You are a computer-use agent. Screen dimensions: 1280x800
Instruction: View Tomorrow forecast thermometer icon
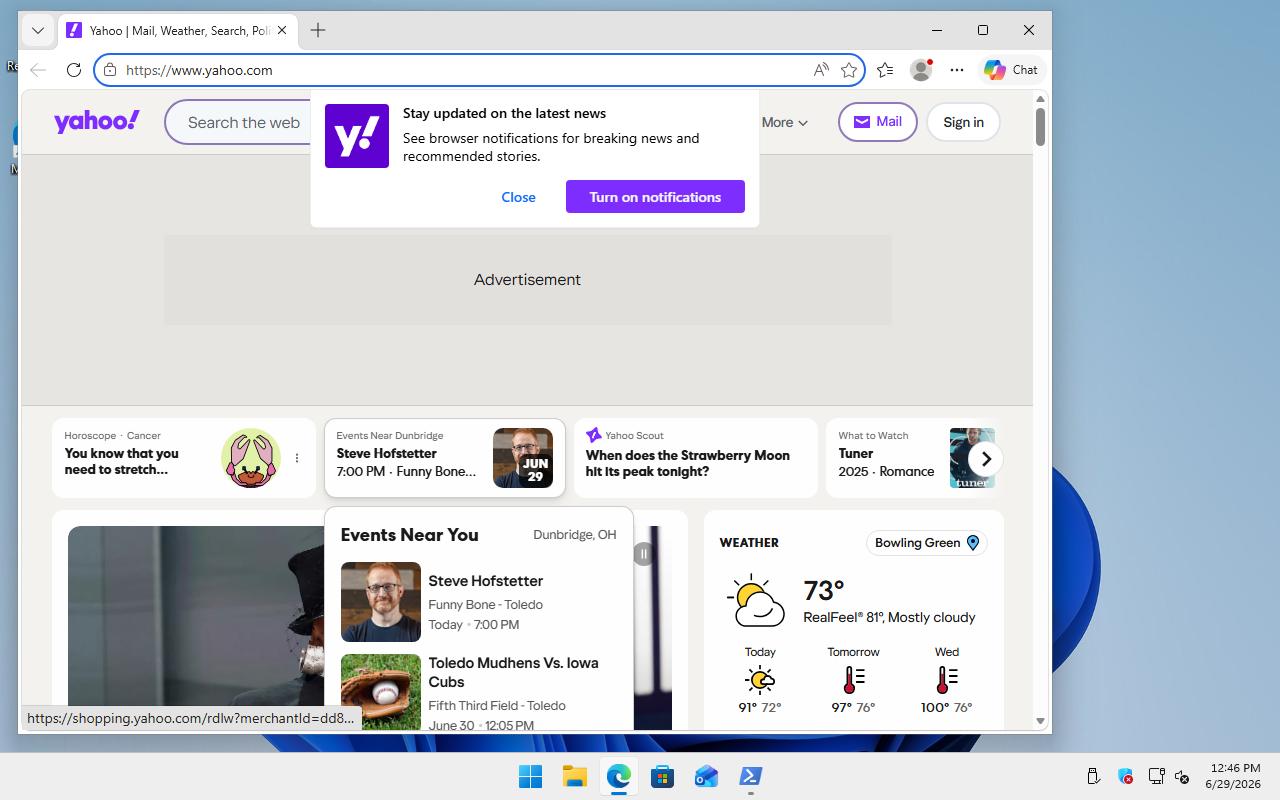click(x=853, y=680)
